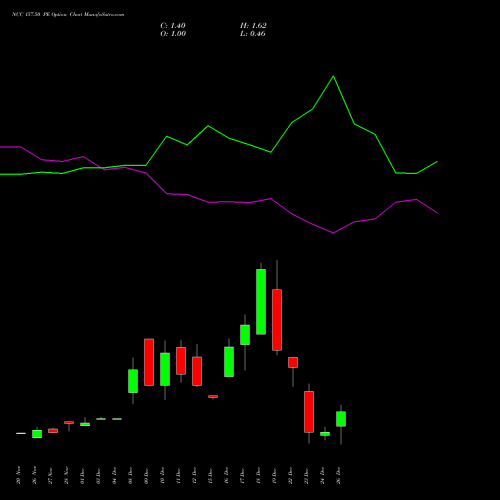Click the '15 Dec' date axis label
Viewport: 500px width, 500px height.
click(x=210, y=476)
